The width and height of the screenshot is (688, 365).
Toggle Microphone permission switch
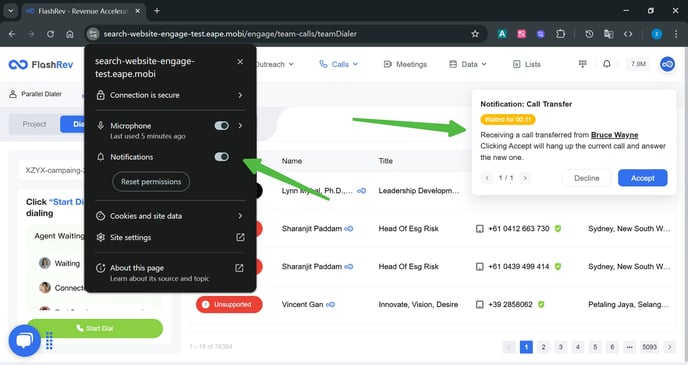tap(222, 126)
